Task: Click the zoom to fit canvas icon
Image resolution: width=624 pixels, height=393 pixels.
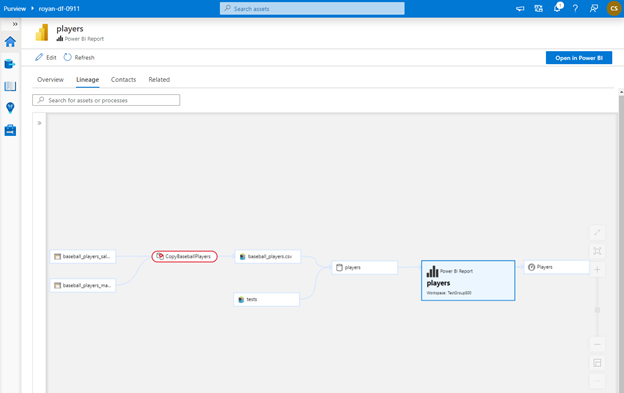Action: (597, 251)
